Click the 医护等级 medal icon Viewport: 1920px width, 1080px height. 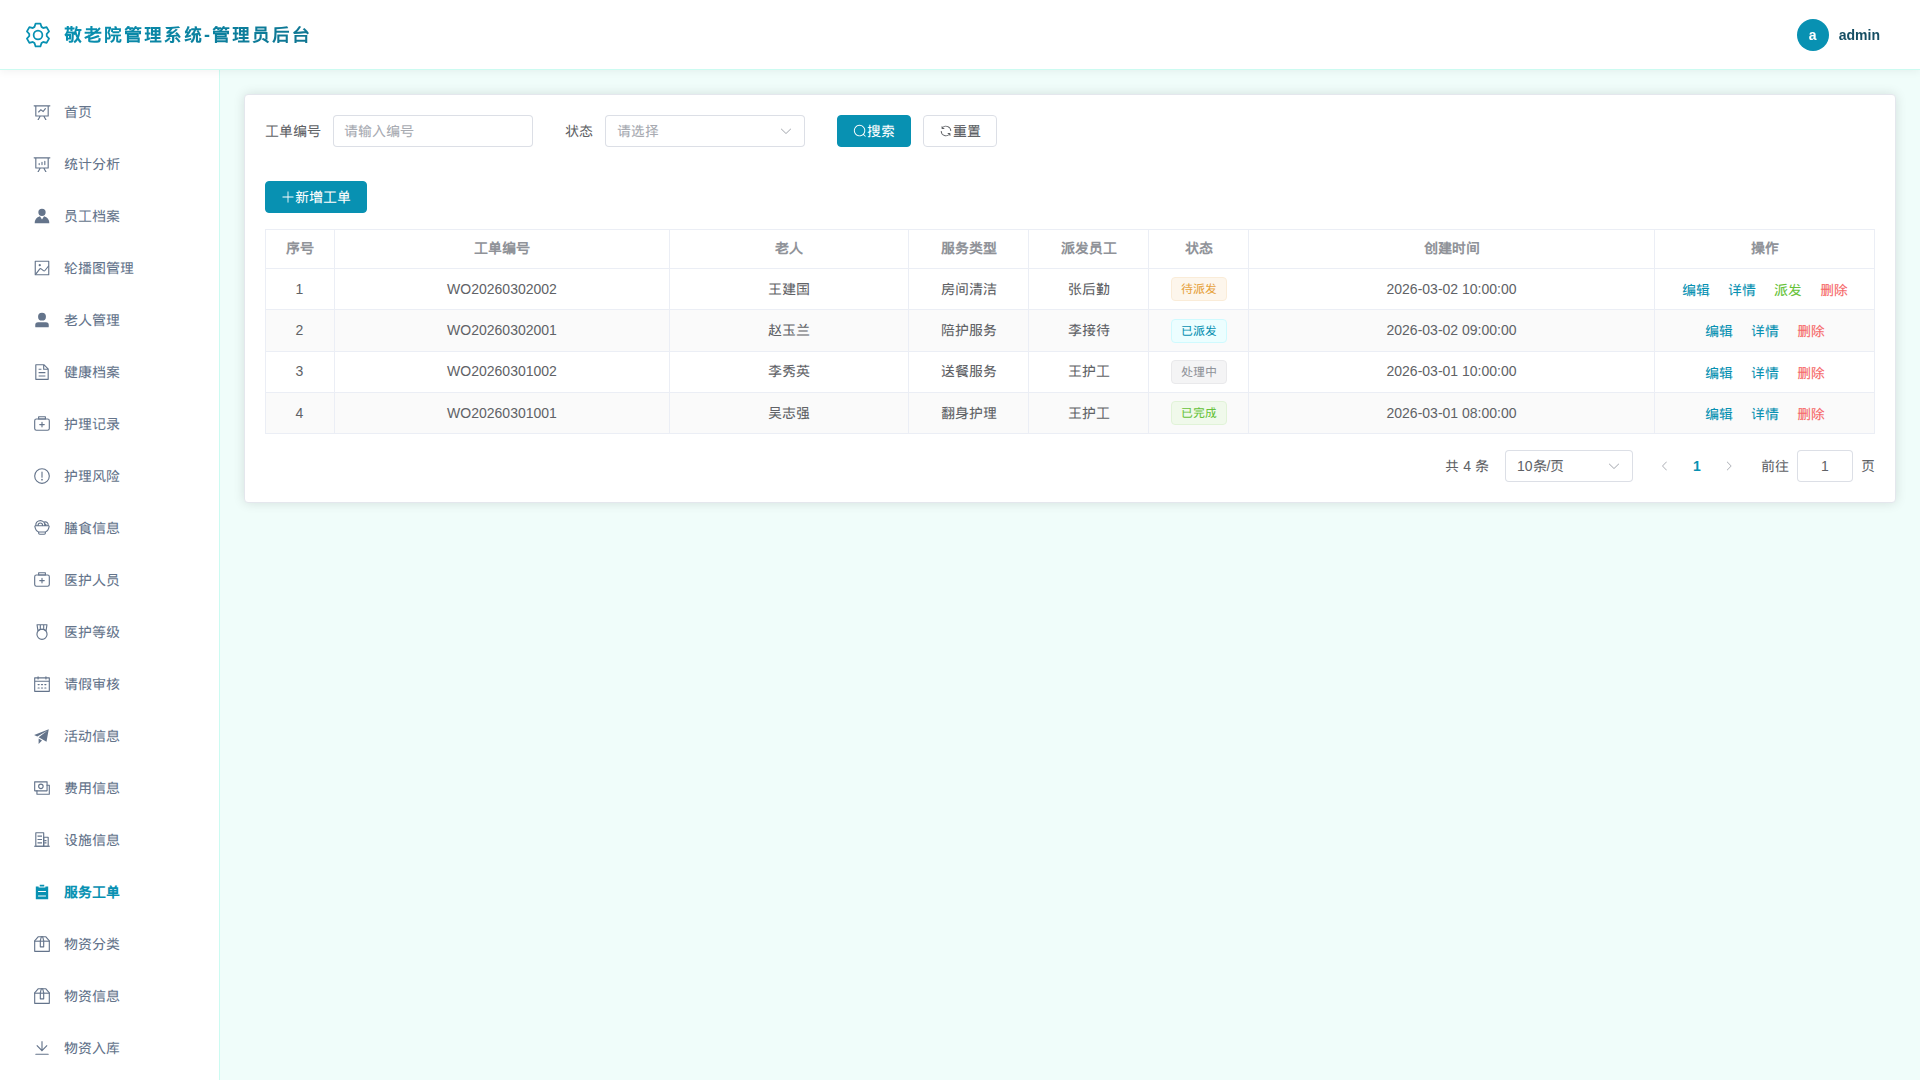(42, 632)
